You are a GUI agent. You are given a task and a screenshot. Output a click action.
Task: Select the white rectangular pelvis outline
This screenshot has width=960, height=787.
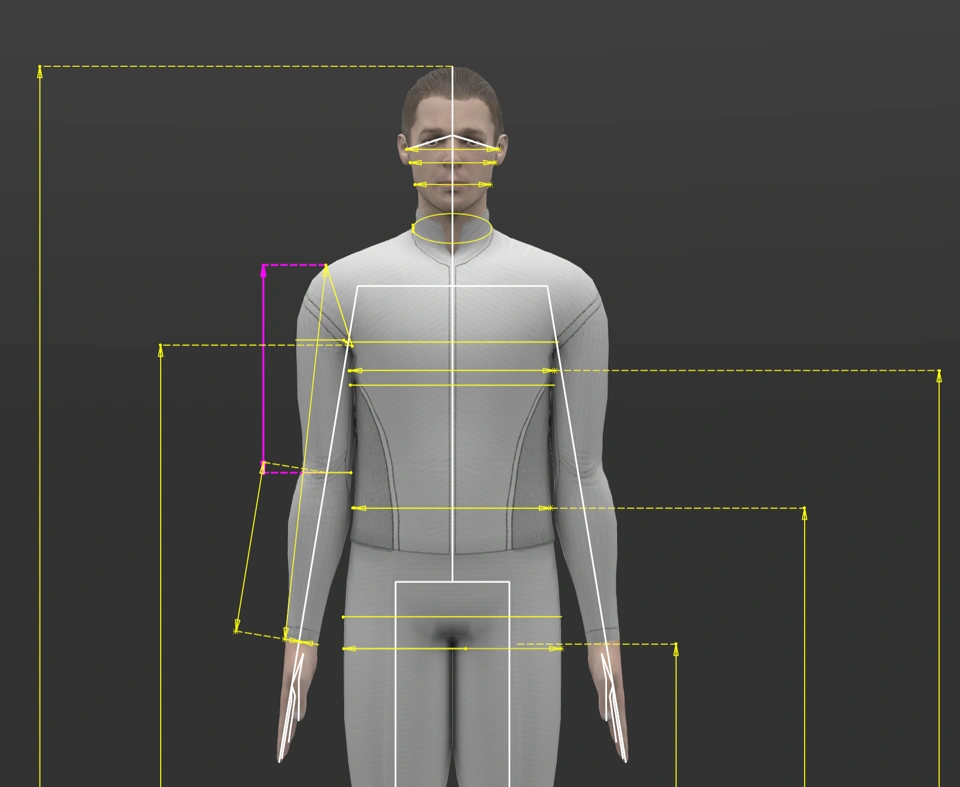(396, 680)
